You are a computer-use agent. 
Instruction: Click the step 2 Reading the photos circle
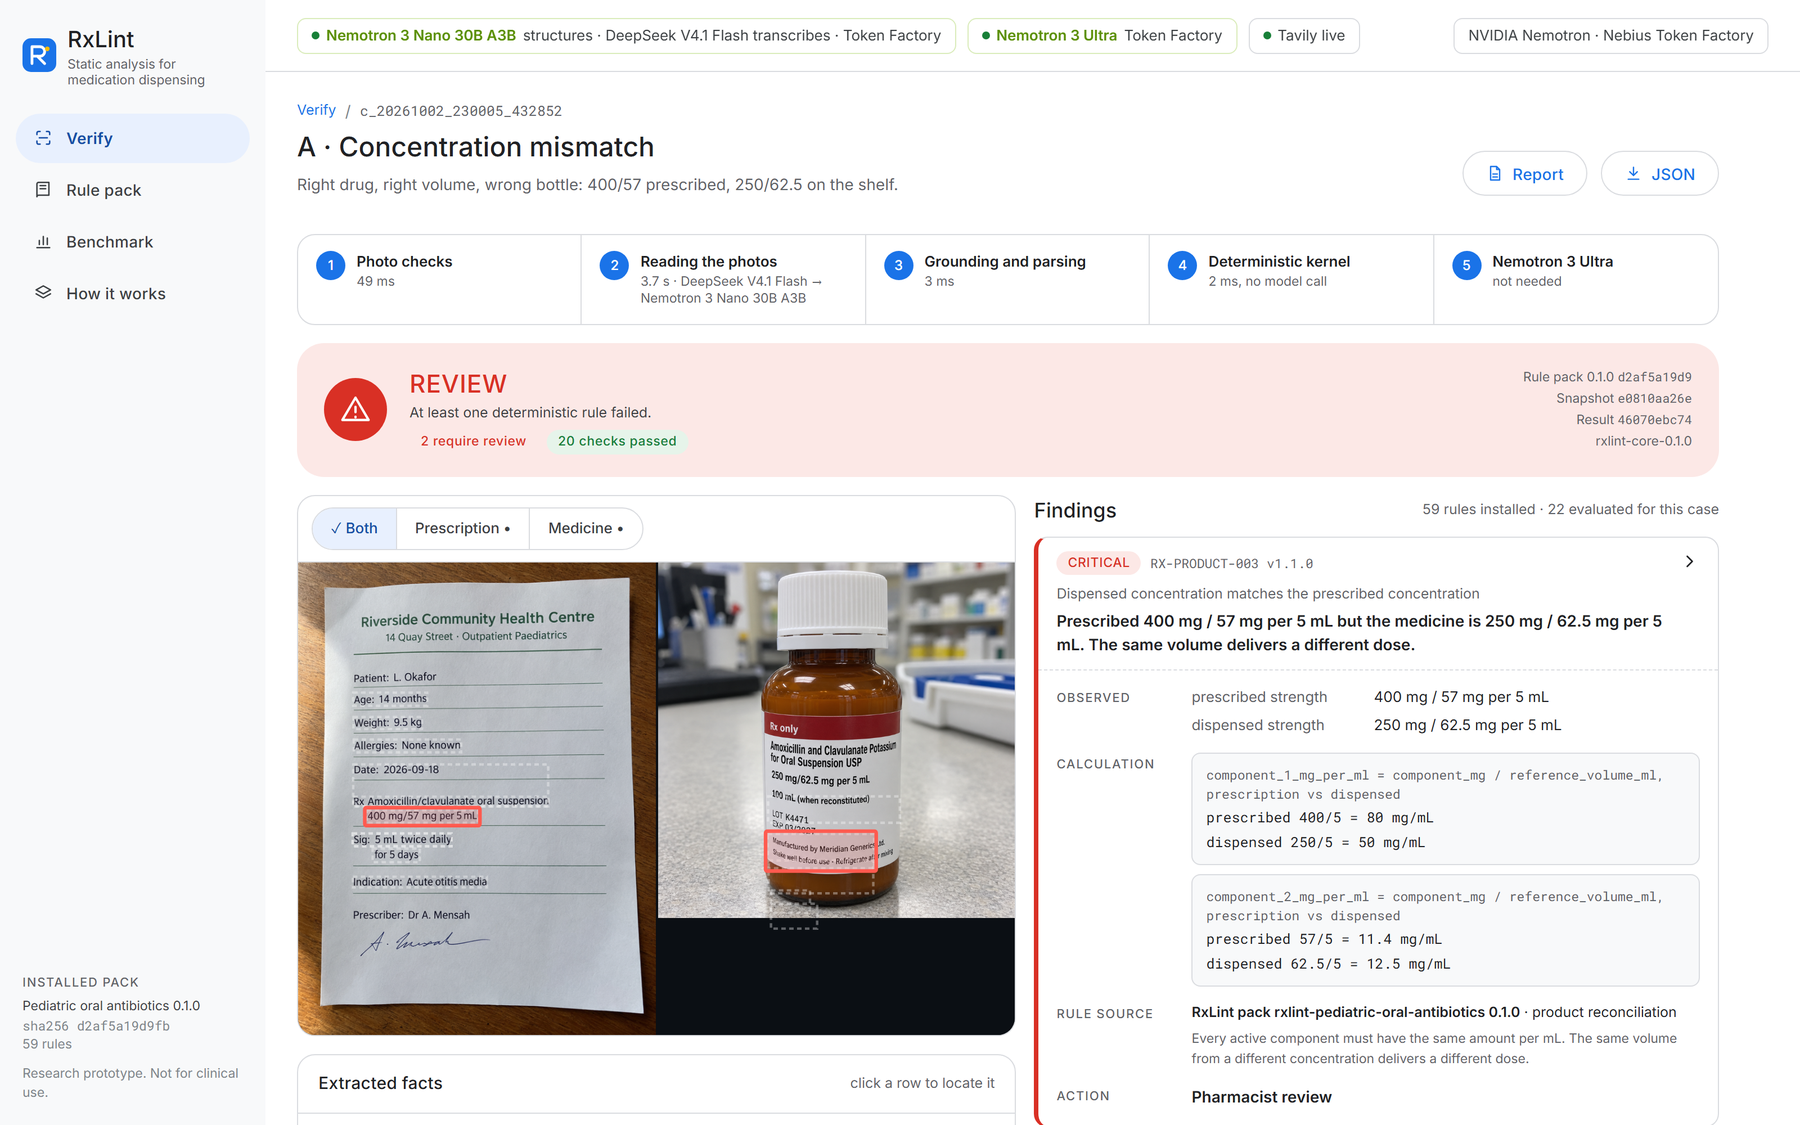coord(614,266)
